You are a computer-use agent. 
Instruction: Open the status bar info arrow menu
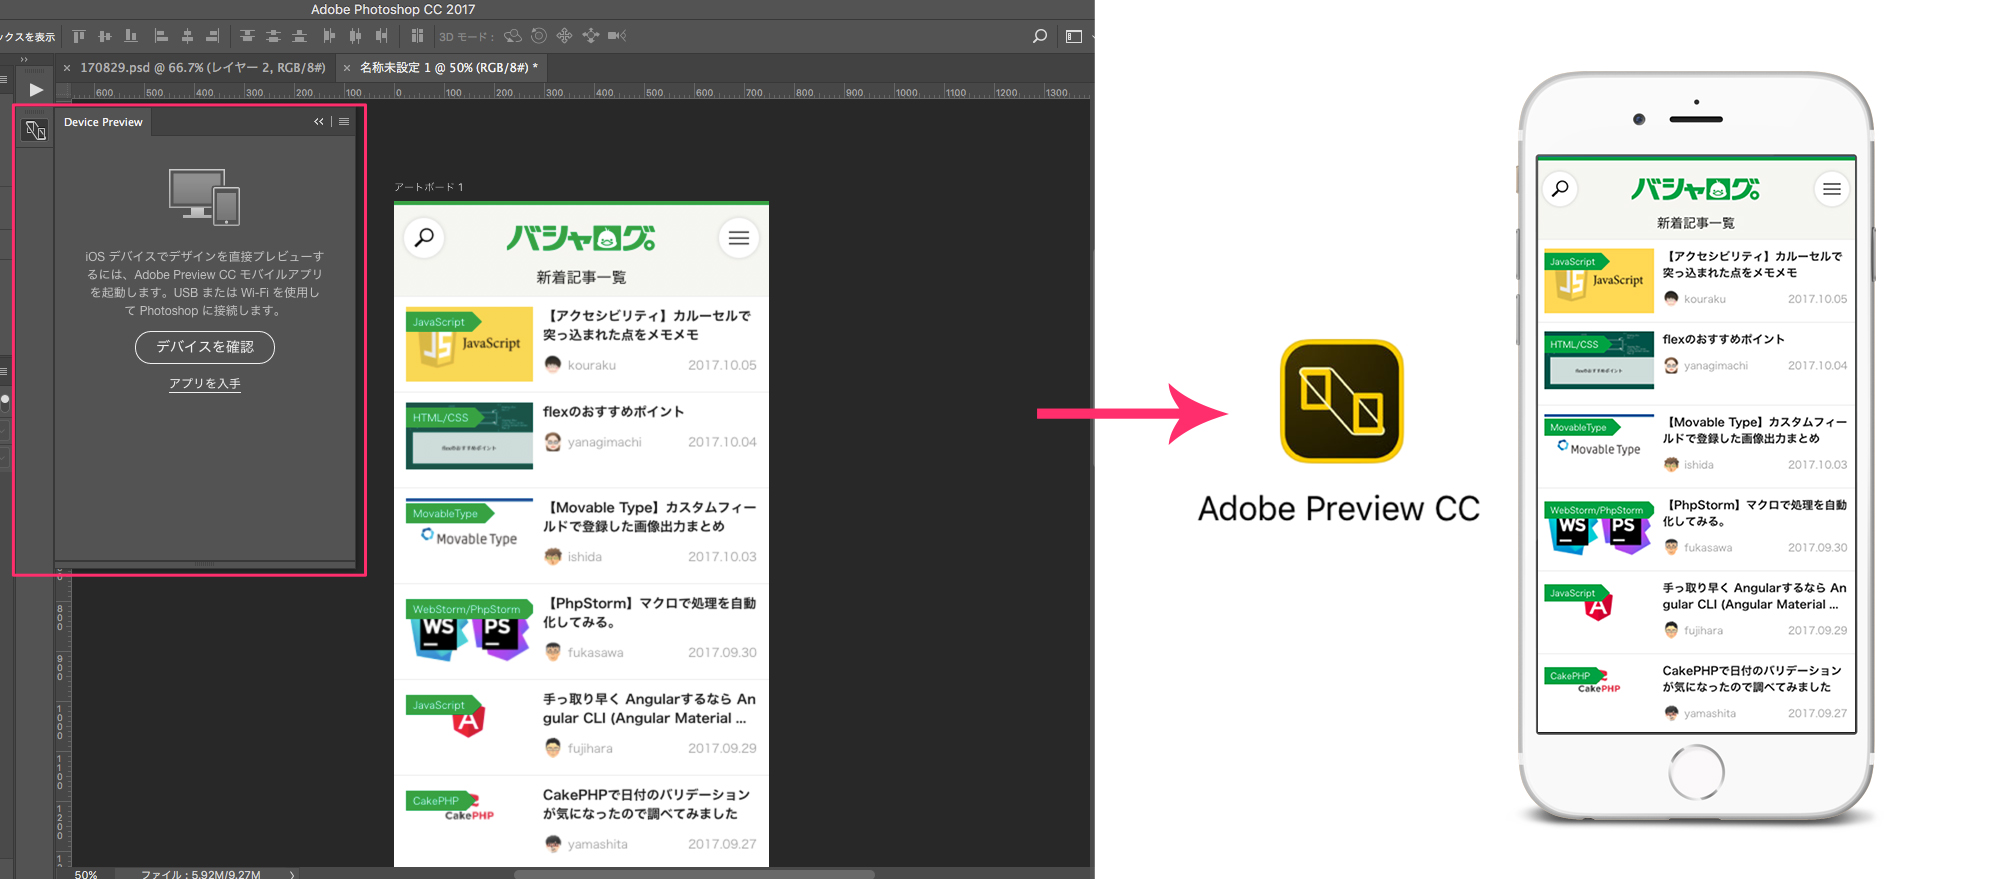tap(292, 874)
